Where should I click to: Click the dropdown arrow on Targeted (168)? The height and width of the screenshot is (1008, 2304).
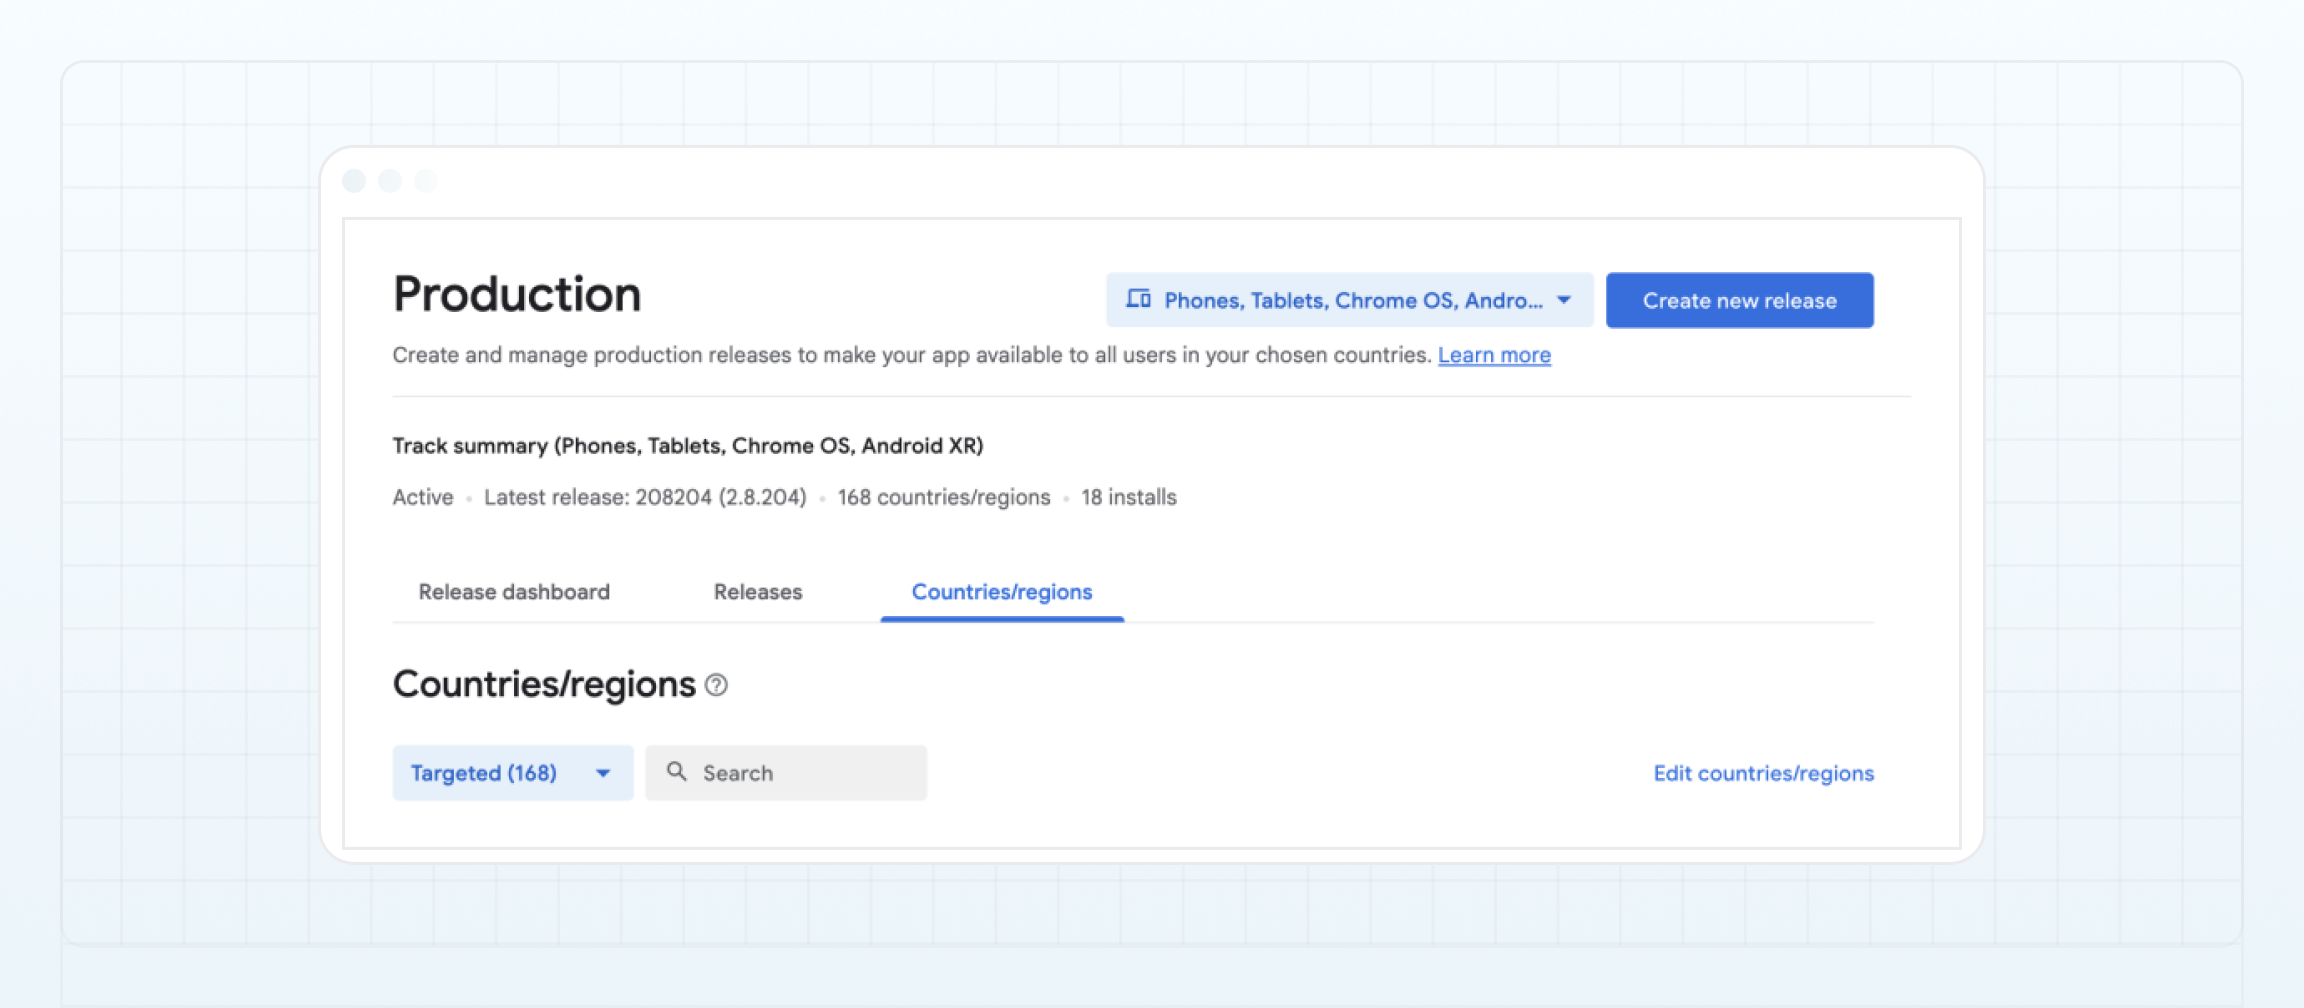(602, 773)
